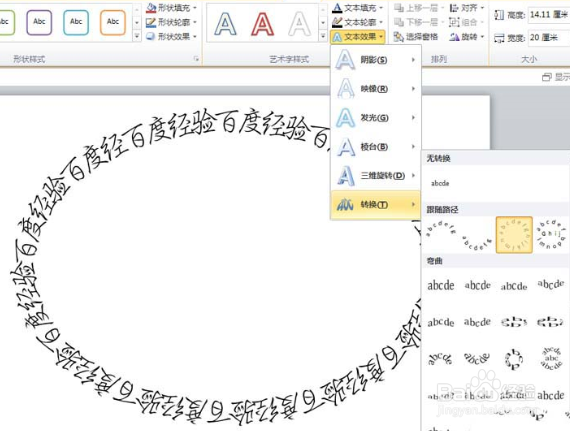Select the upward arch path under 跟随路径
570x431 pixels.
(441, 229)
